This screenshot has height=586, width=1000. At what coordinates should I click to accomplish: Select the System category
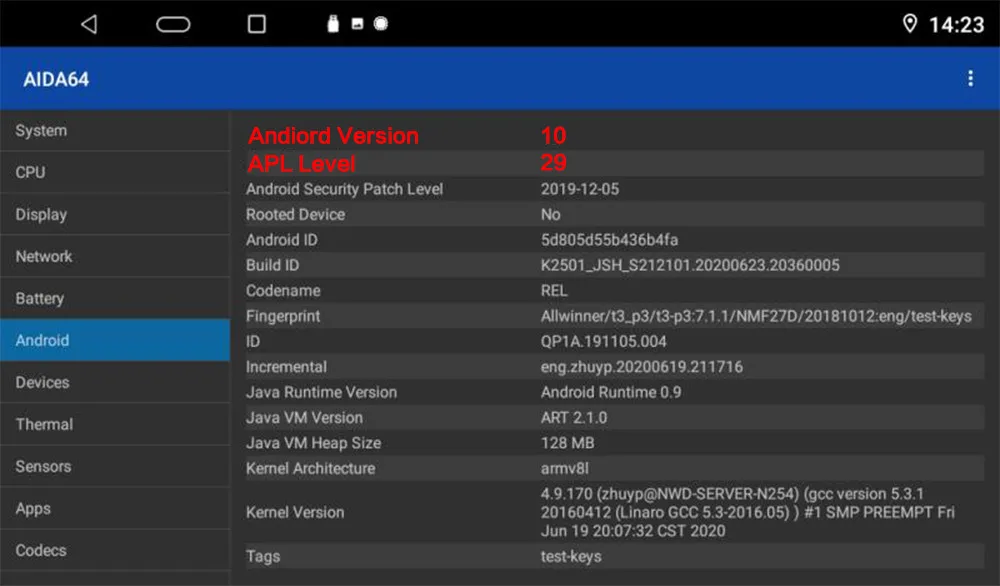(x=115, y=131)
